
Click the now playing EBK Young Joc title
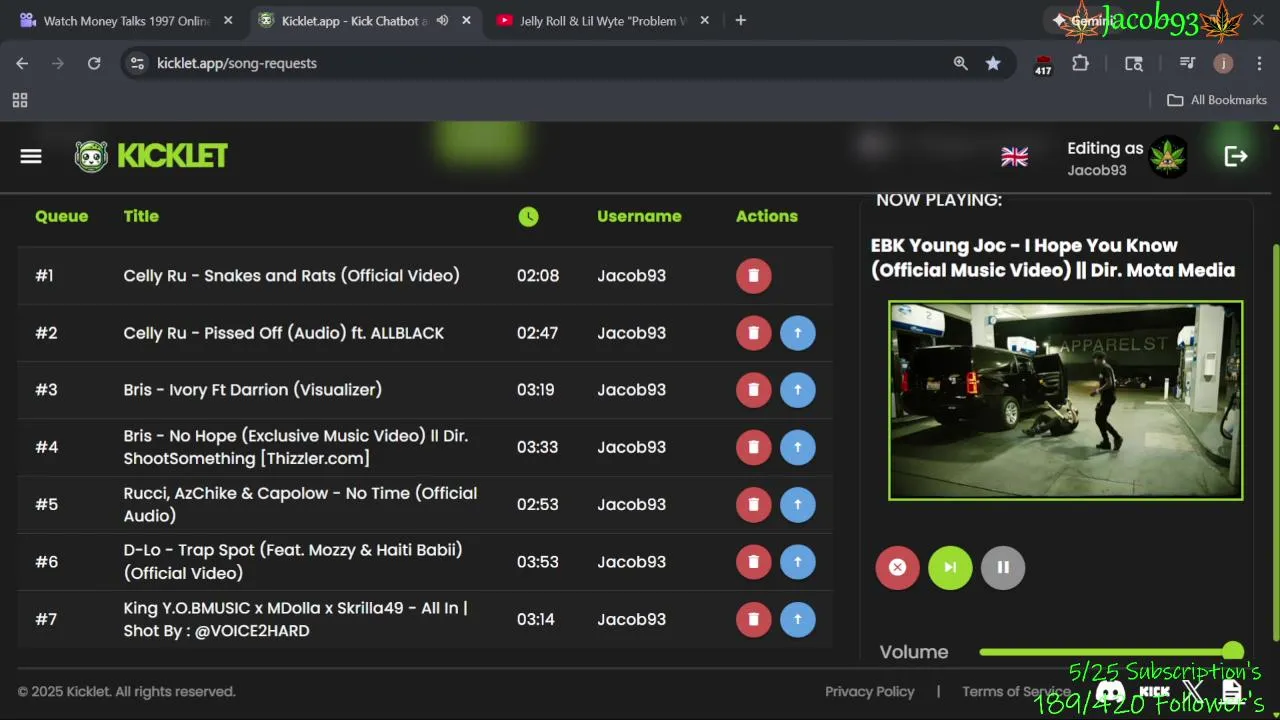(1053, 258)
